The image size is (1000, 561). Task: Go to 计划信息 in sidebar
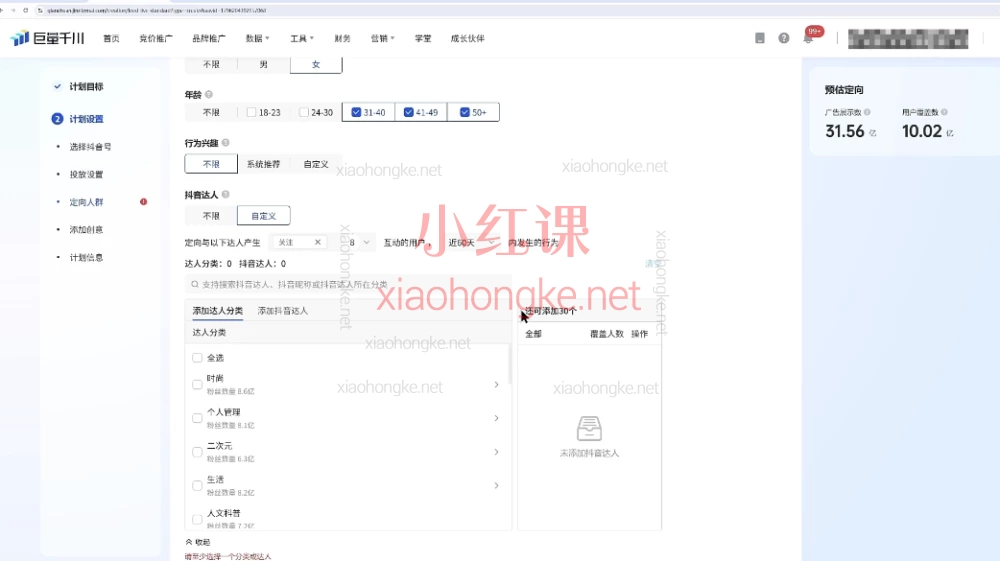click(86, 258)
